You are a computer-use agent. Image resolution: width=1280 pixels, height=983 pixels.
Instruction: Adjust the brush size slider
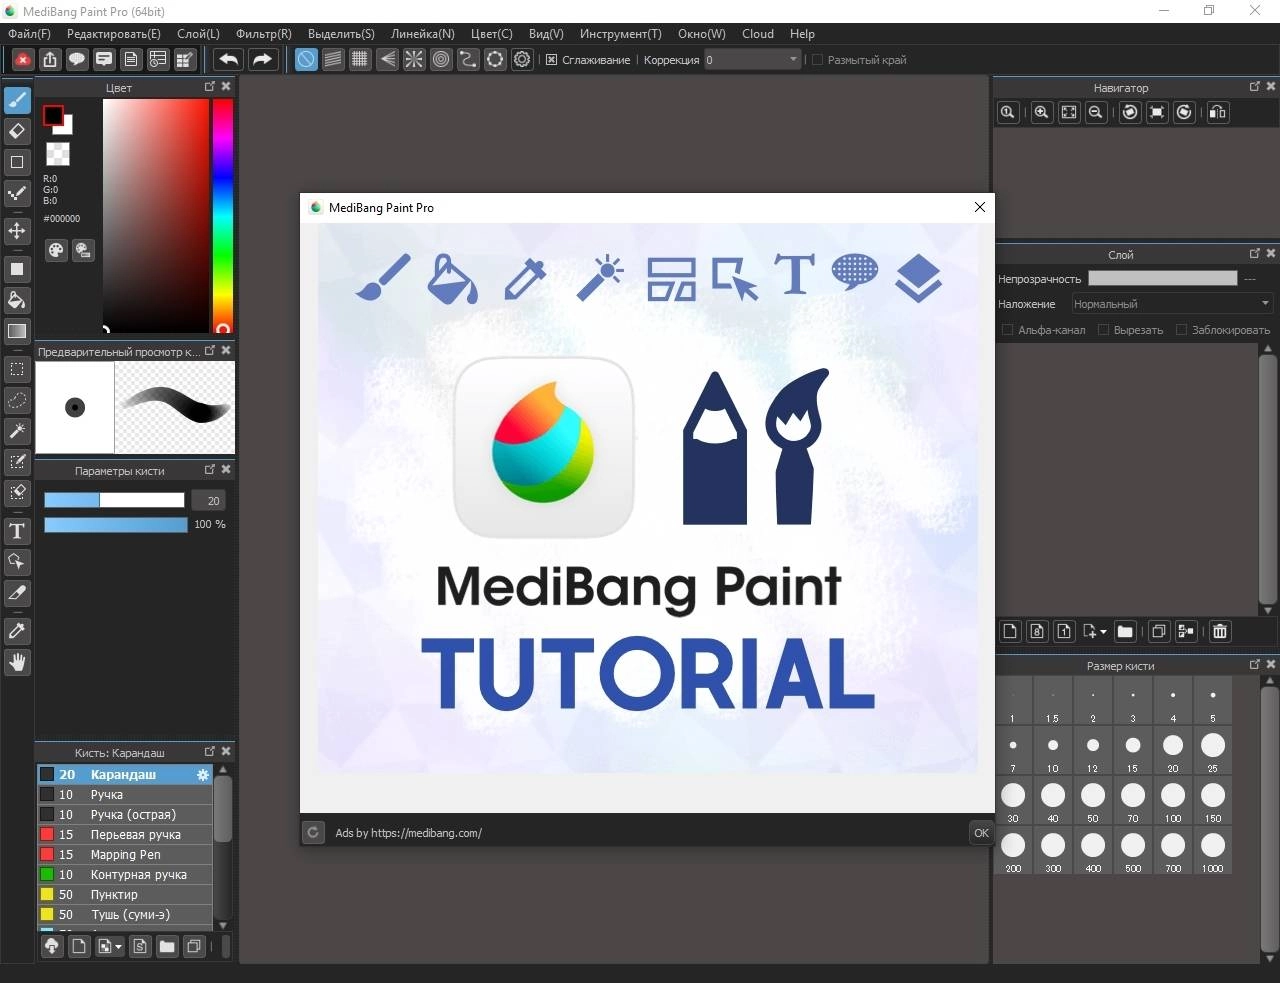(114, 500)
